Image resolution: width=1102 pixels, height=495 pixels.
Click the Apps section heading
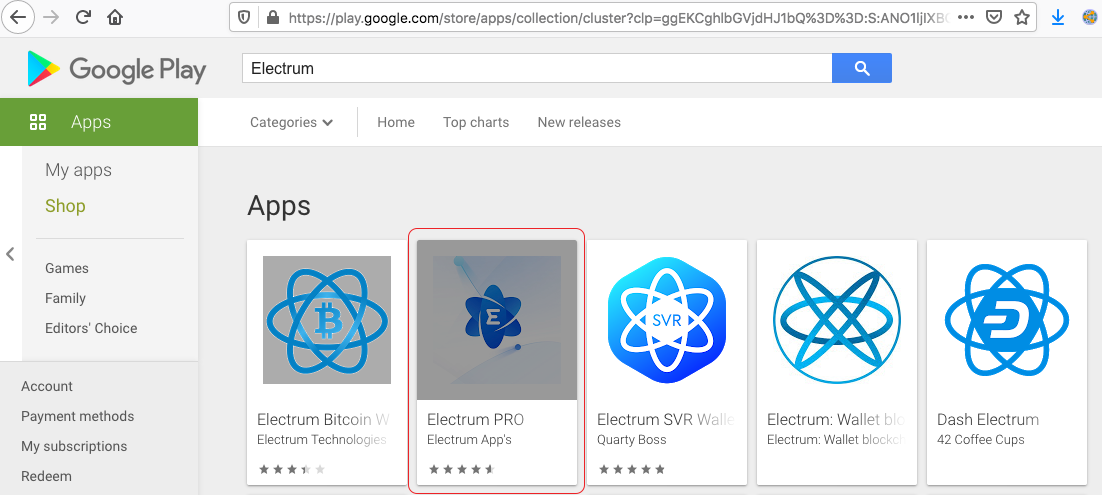279,207
